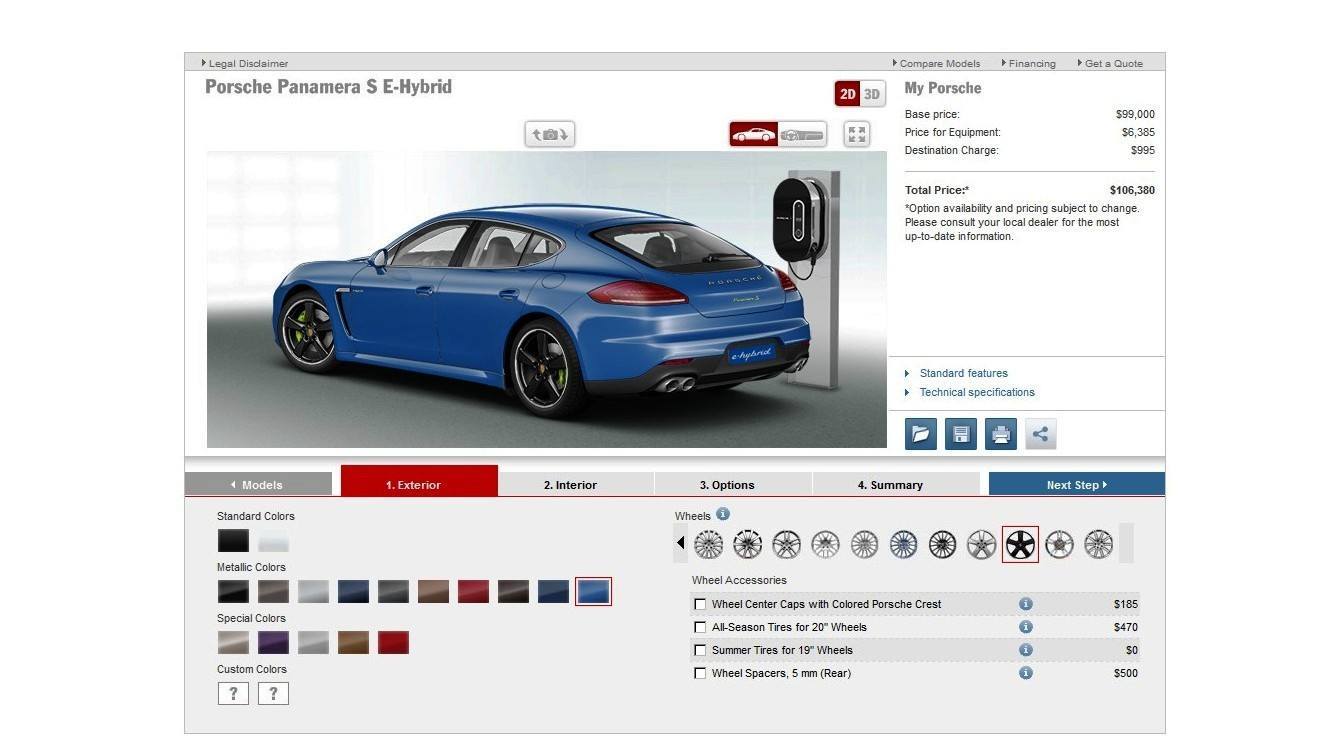Expand Technical specifications
Screen dimensions: 1326x742
[977, 392]
